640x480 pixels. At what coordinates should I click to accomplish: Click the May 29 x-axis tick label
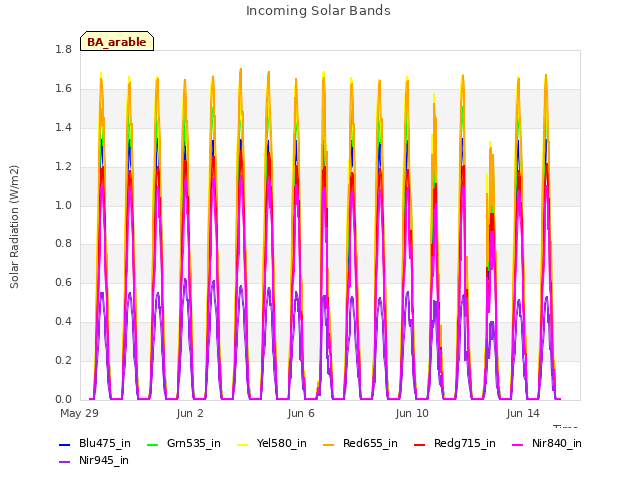point(79,413)
